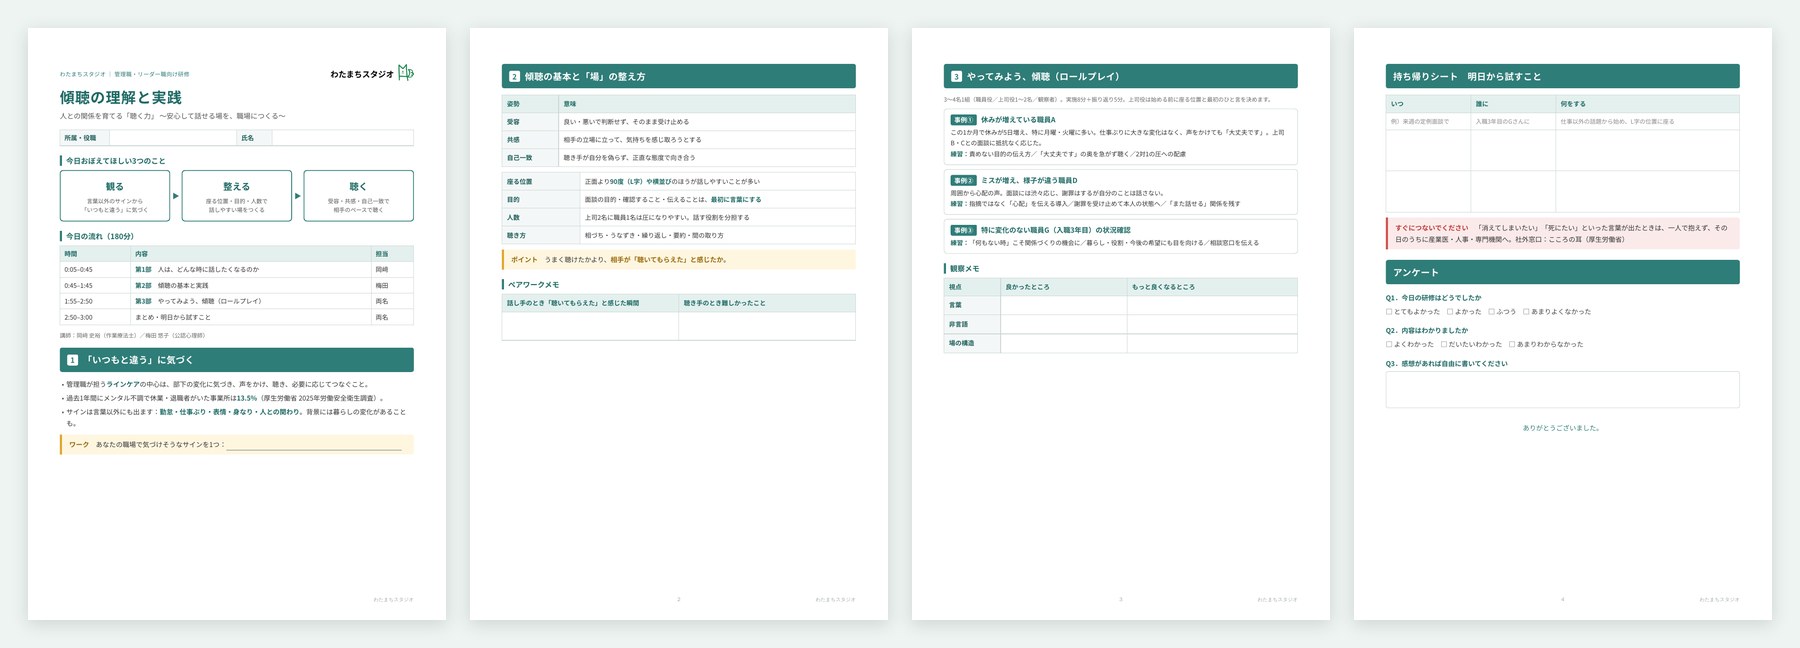Check the ふつう box under Q1
Image resolution: width=1800 pixels, height=648 pixels.
1492,312
